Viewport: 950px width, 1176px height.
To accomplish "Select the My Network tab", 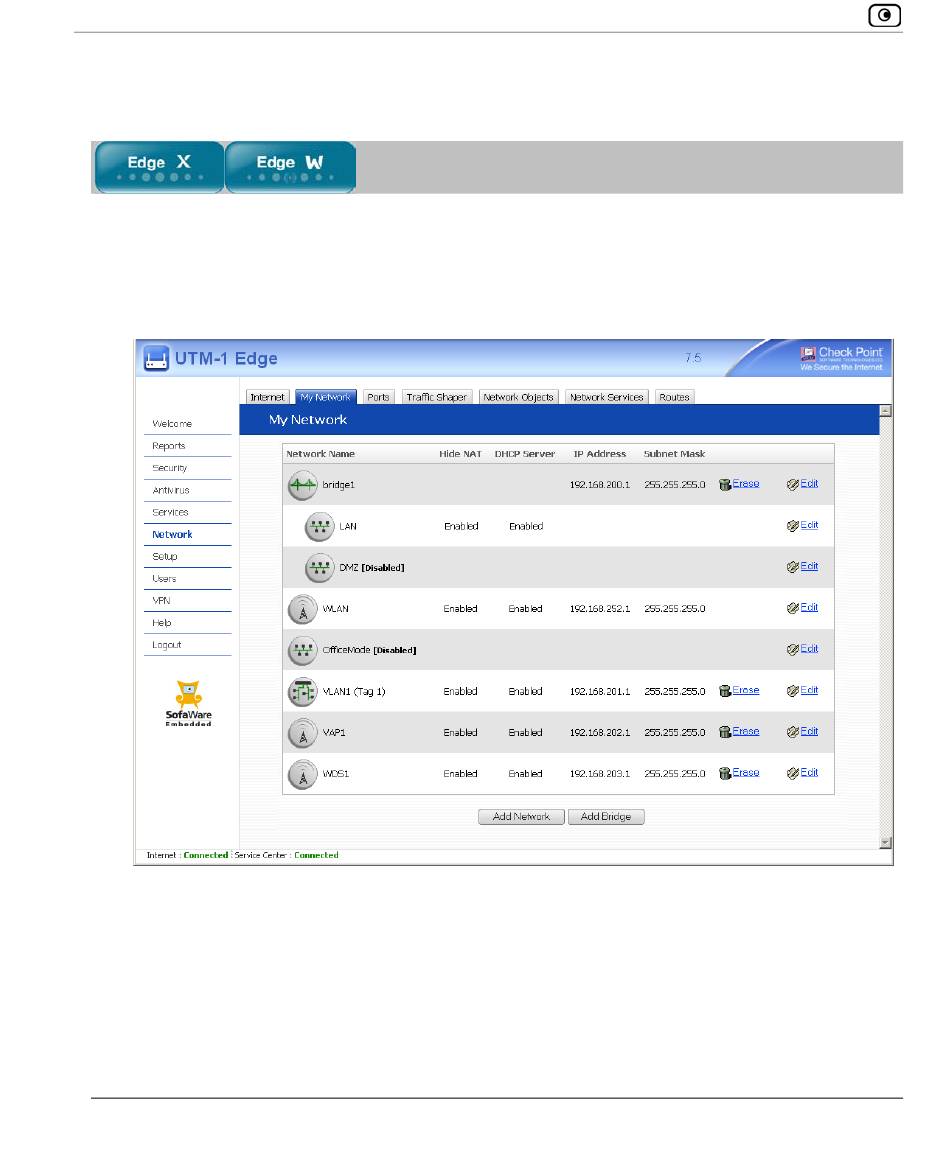I will [325, 397].
